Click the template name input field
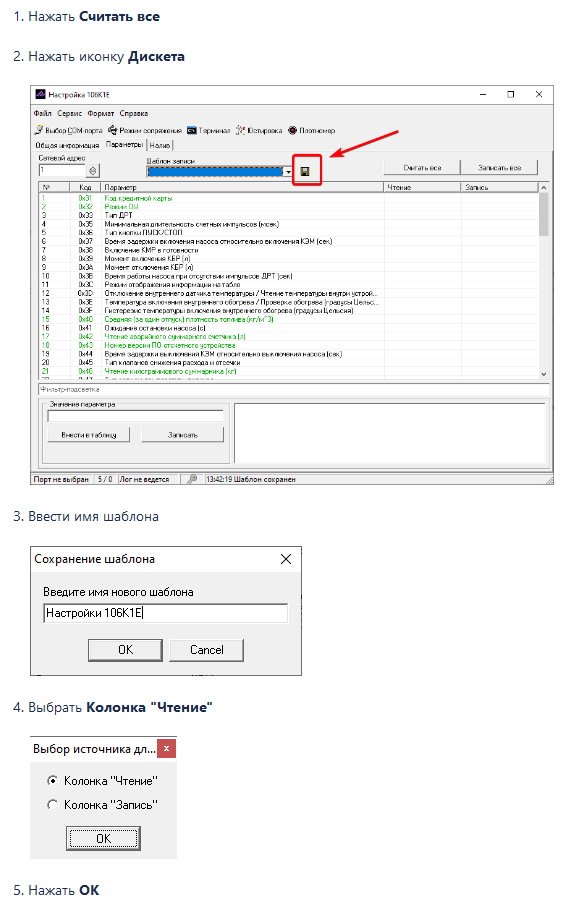The height and width of the screenshot is (903, 564). tap(166, 613)
